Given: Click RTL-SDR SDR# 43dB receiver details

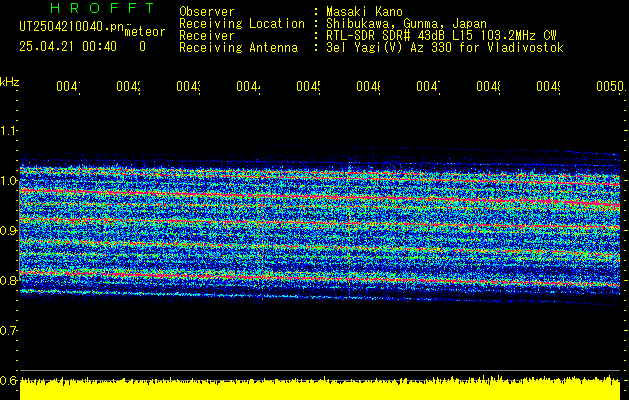Looking at the screenshot, I should click(x=441, y=36).
